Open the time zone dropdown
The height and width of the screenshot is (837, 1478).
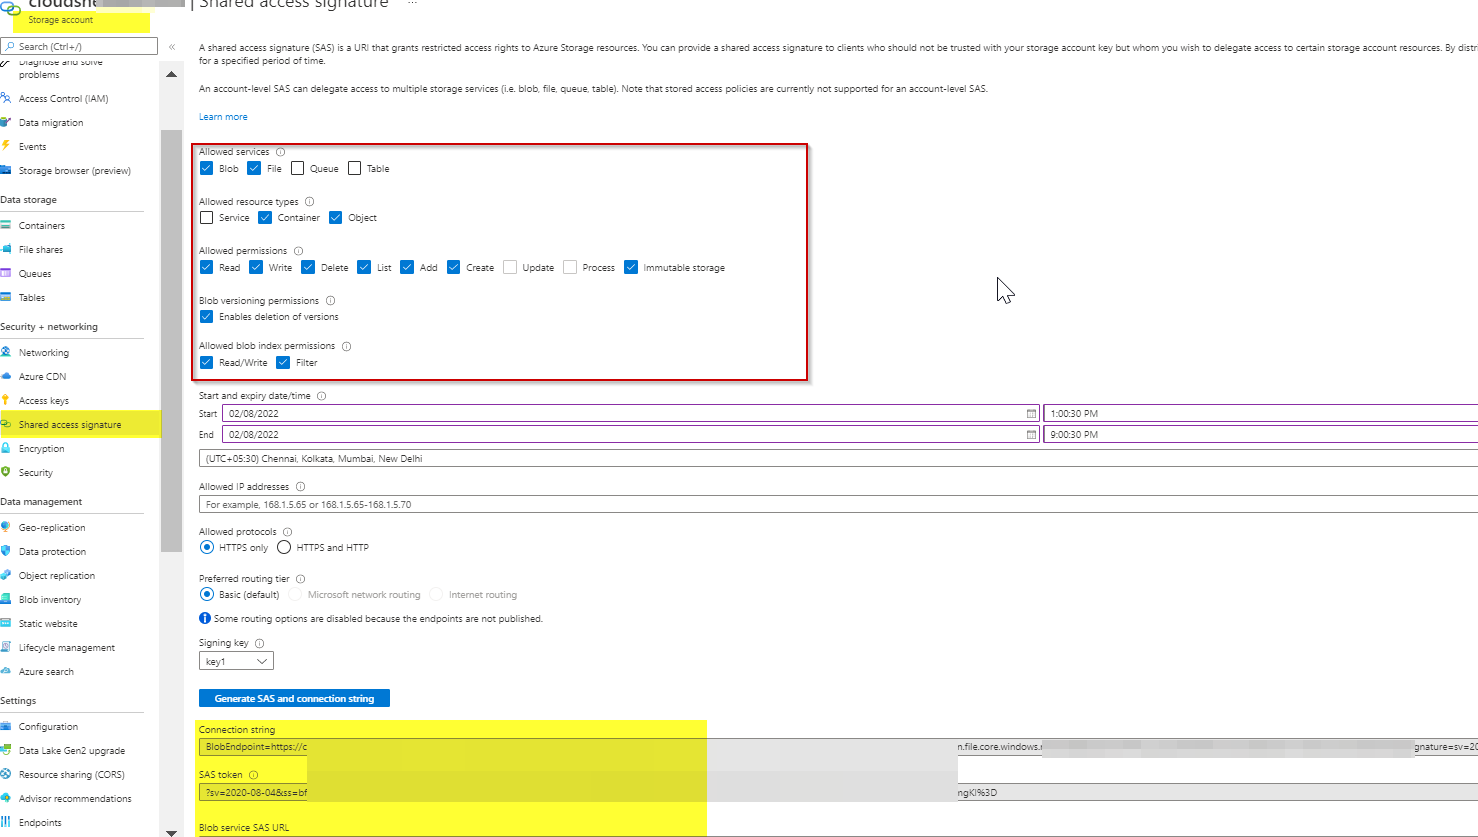838,458
